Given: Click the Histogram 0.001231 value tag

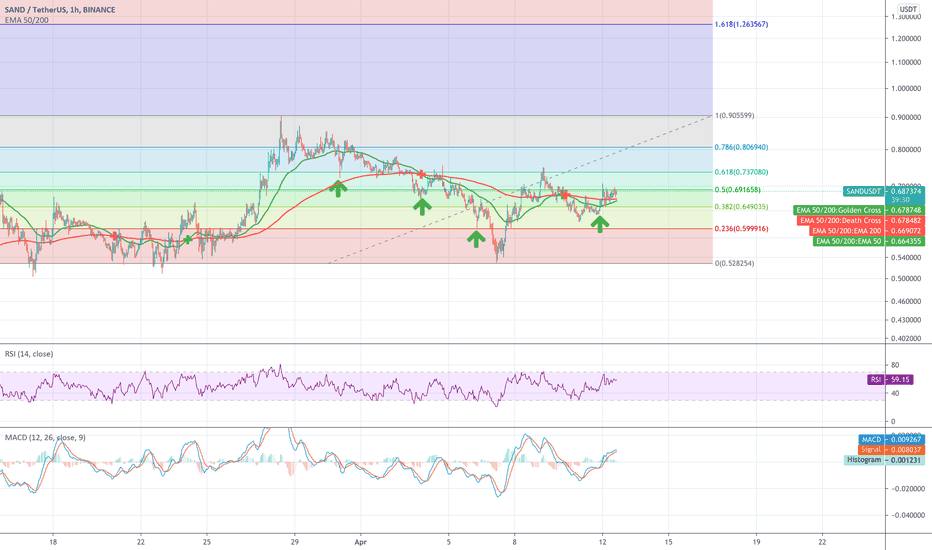Looking at the screenshot, I should (884, 460).
